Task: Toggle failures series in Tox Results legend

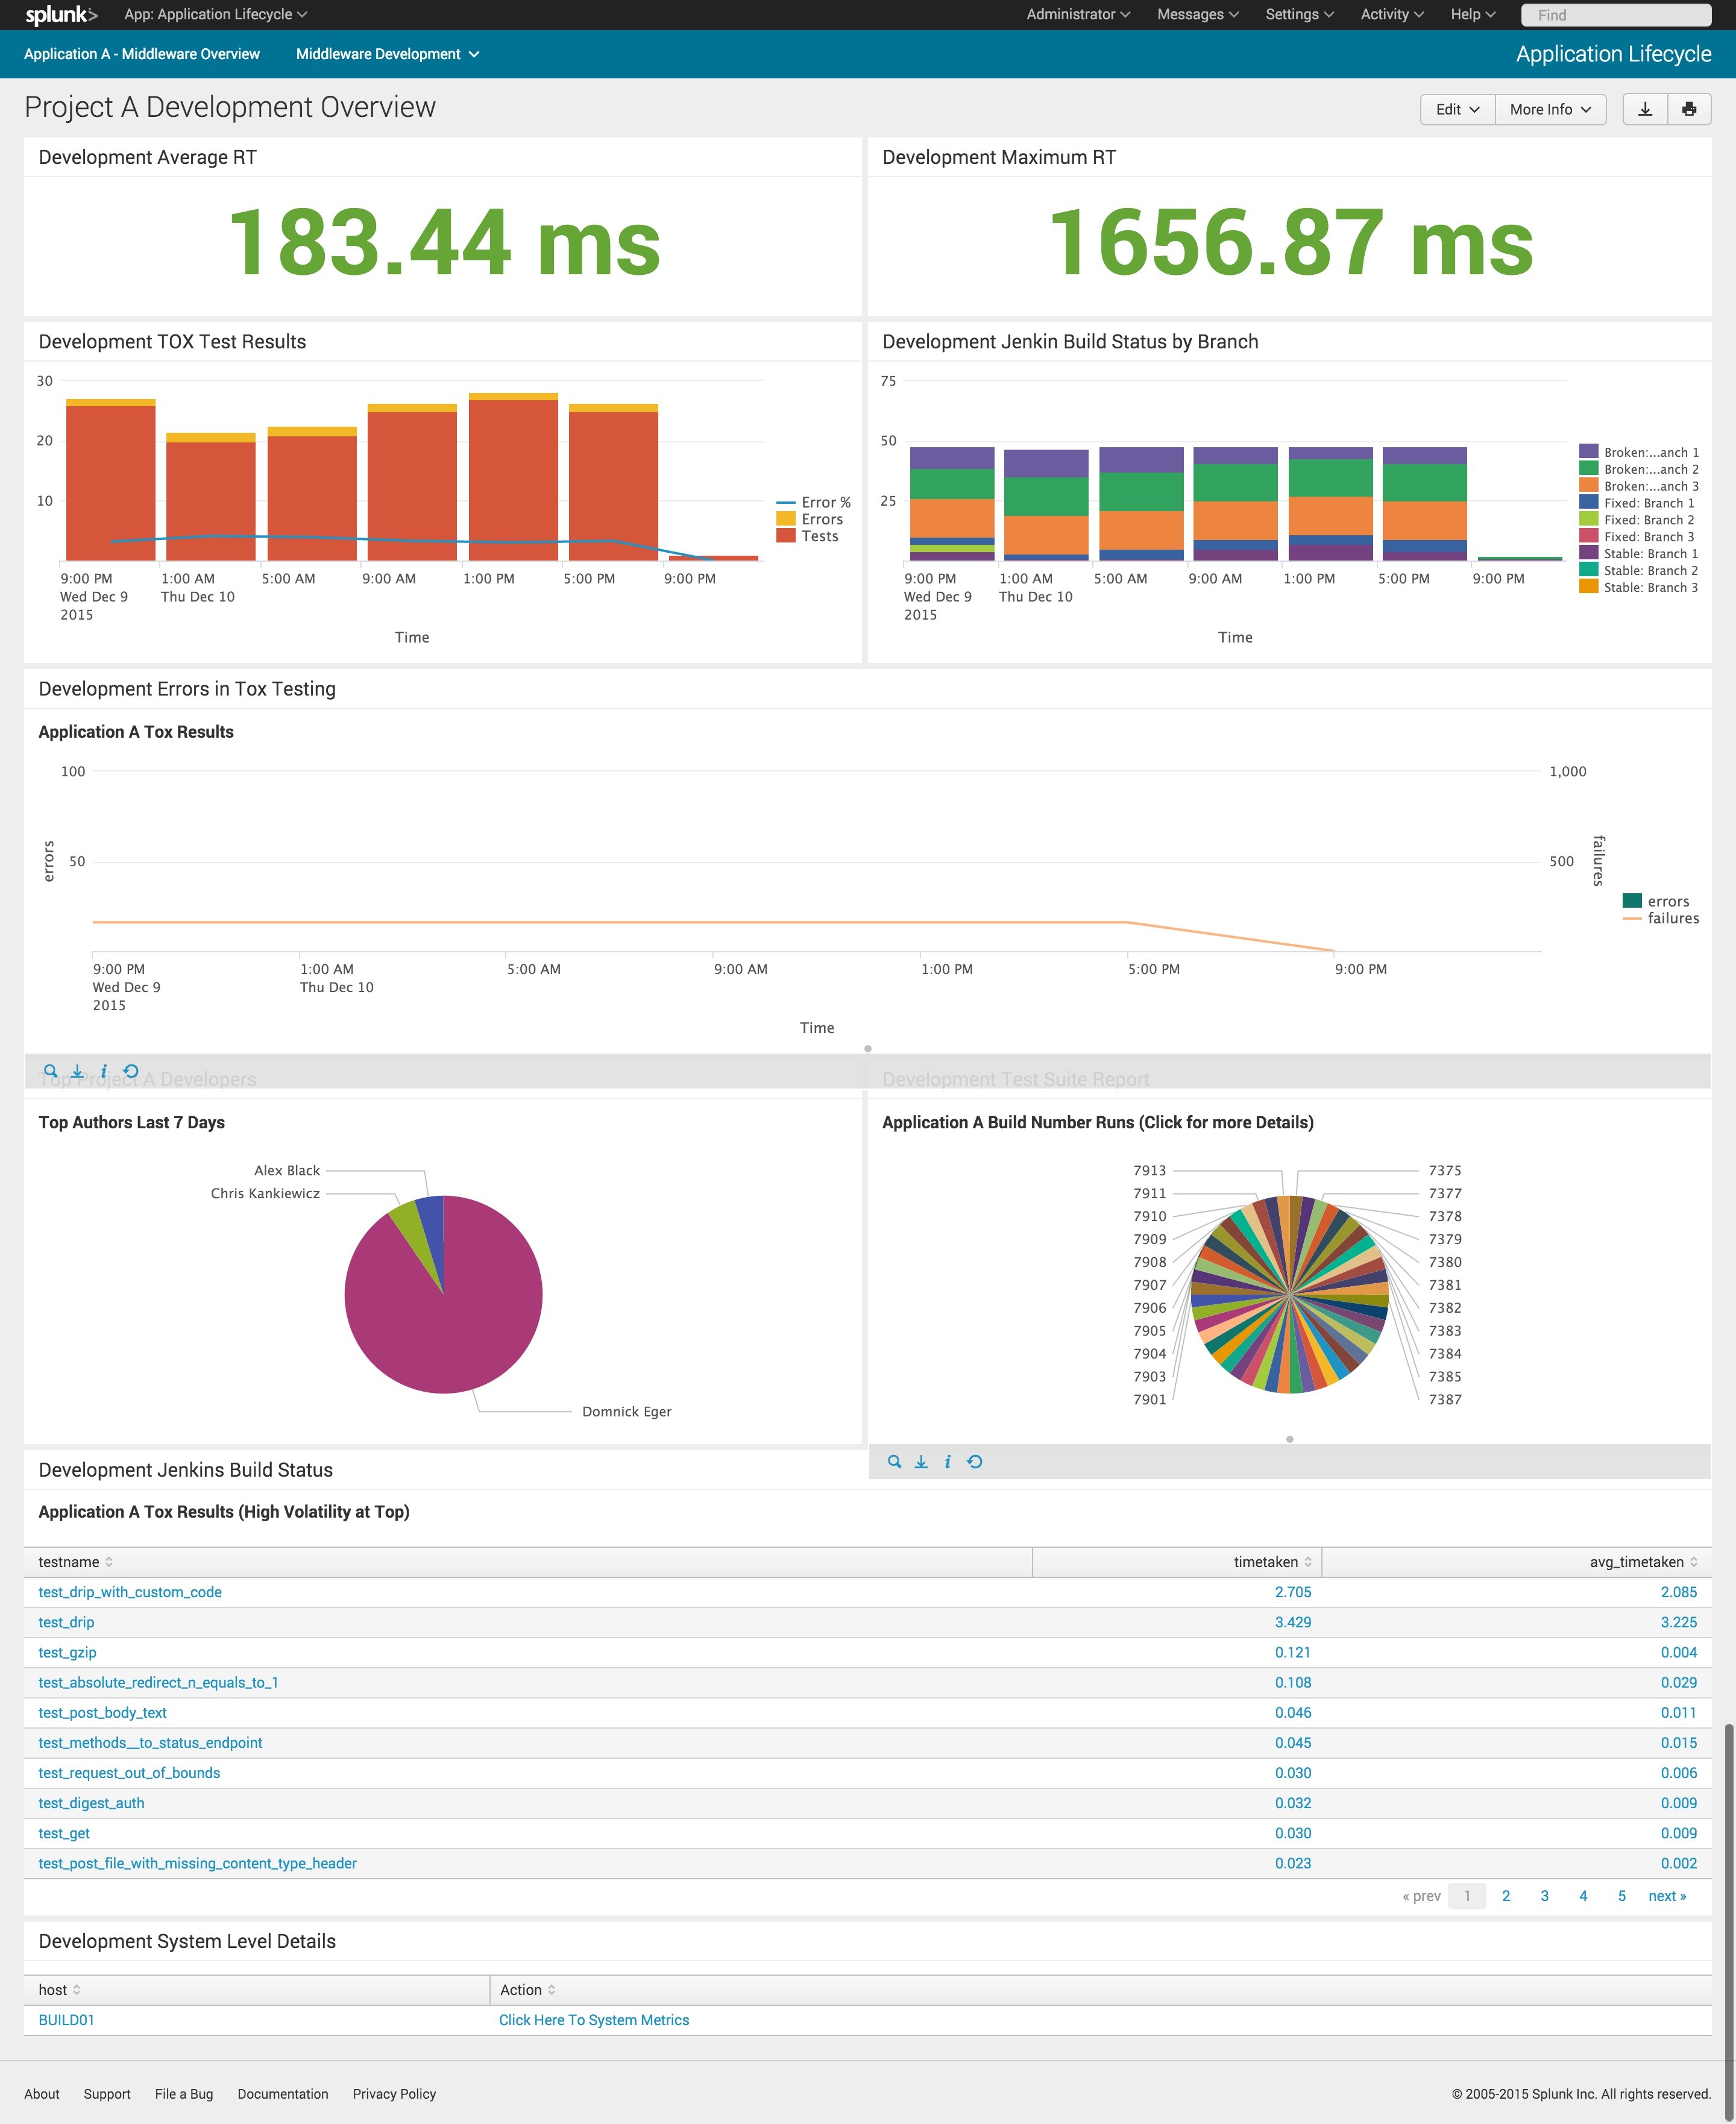Action: 1672,918
